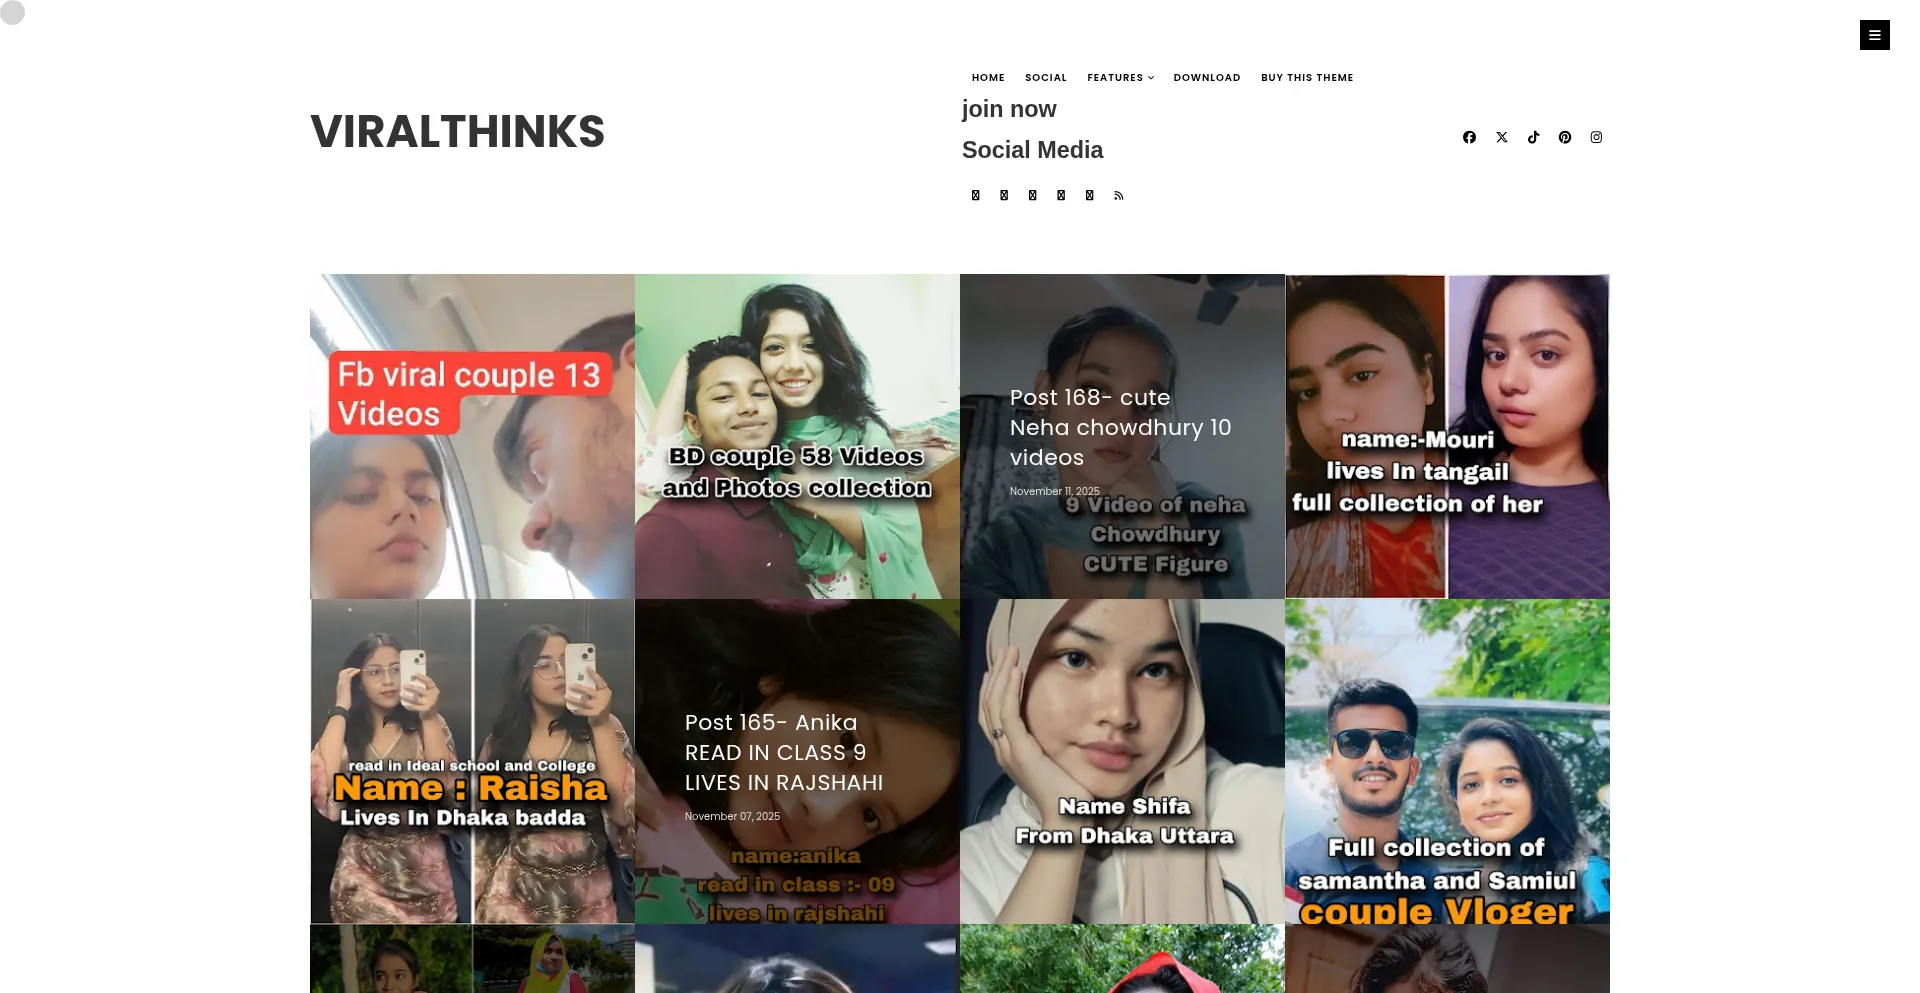Viewport: 1920px width, 993px height.
Task: Open the TikTok social icon
Action: 1533,137
